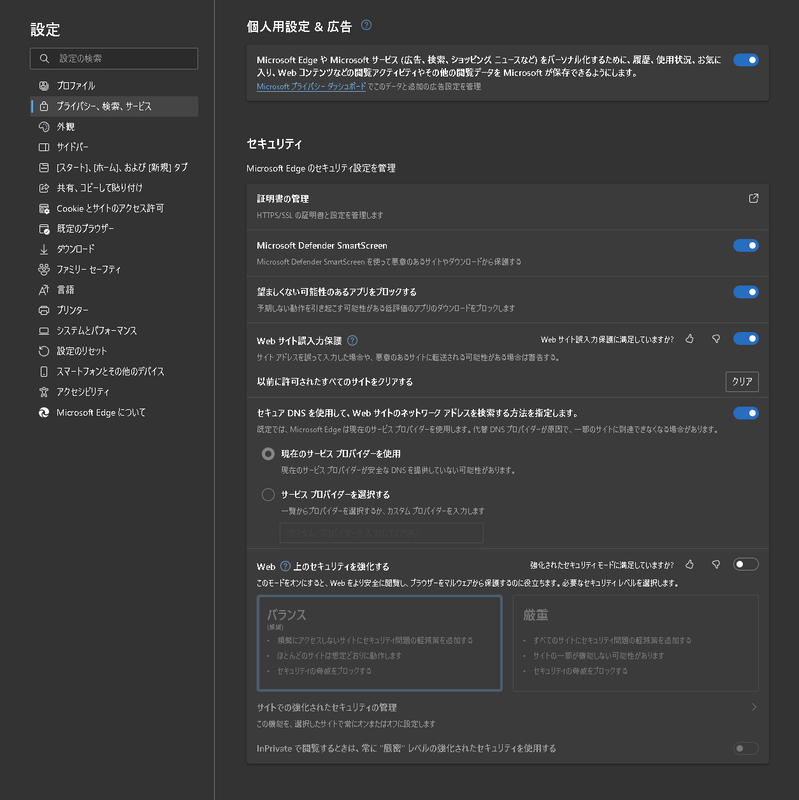Viewport: 799px width, 800px height.
Task: Enable enhanced web security toggle
Action: 745,564
